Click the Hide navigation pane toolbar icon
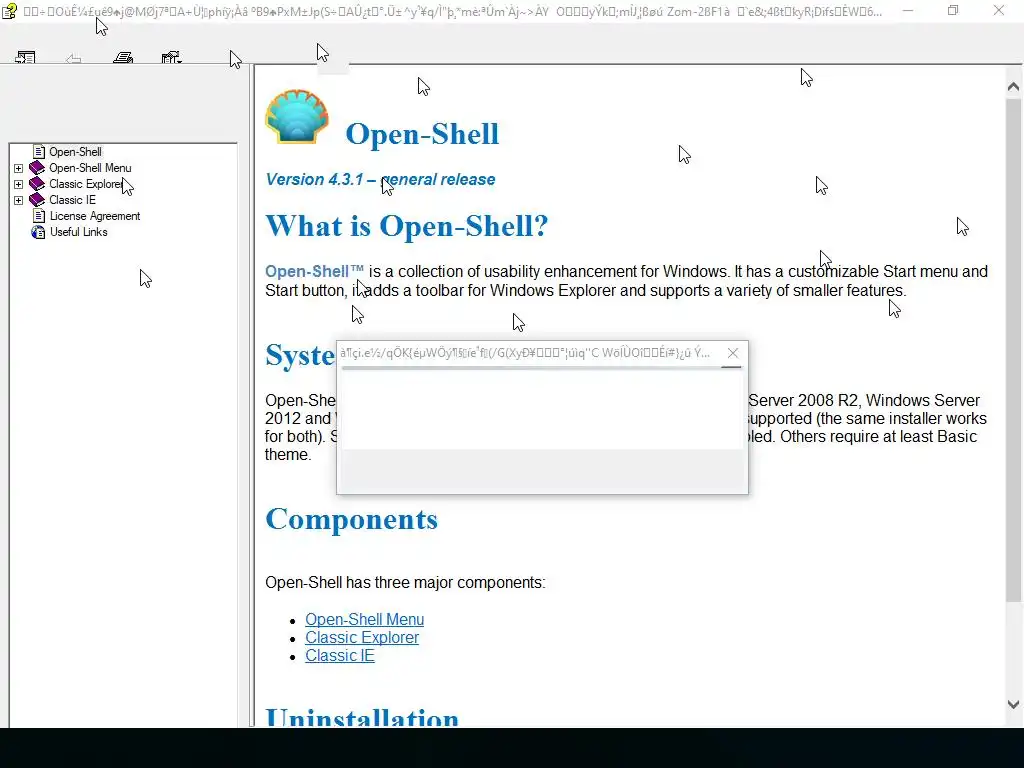 (25, 57)
